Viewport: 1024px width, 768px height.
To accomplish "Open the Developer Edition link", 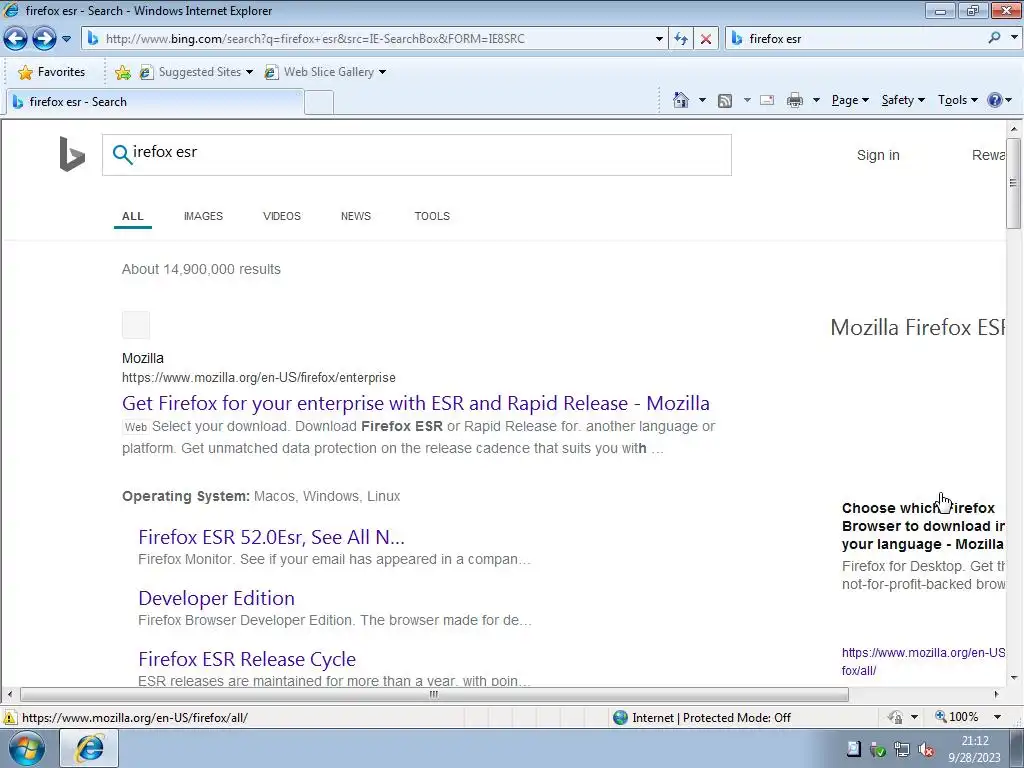I will click(216, 598).
